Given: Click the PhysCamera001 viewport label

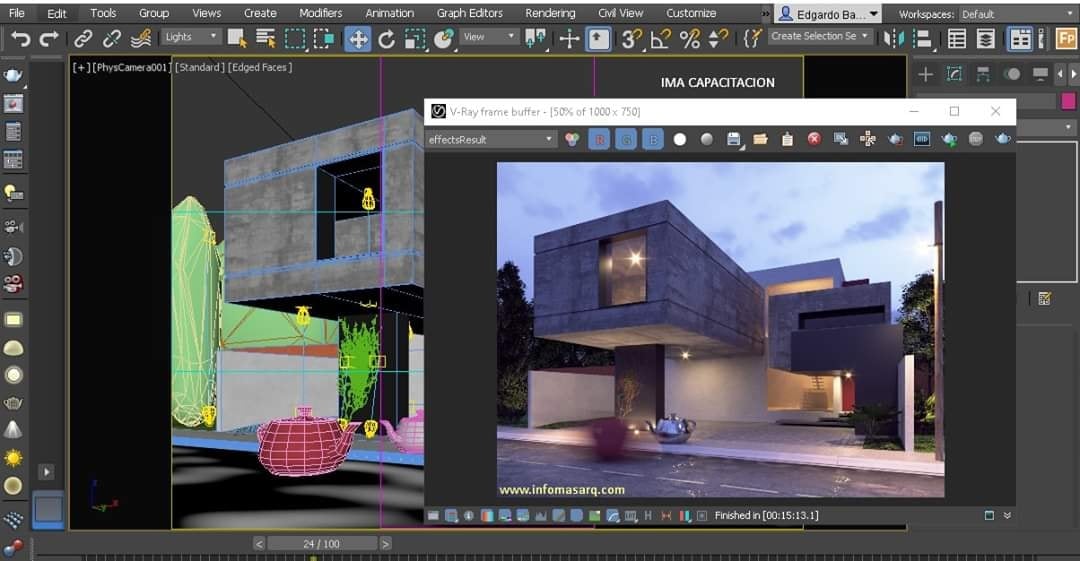Looking at the screenshot, I should pyautogui.click(x=131, y=67).
